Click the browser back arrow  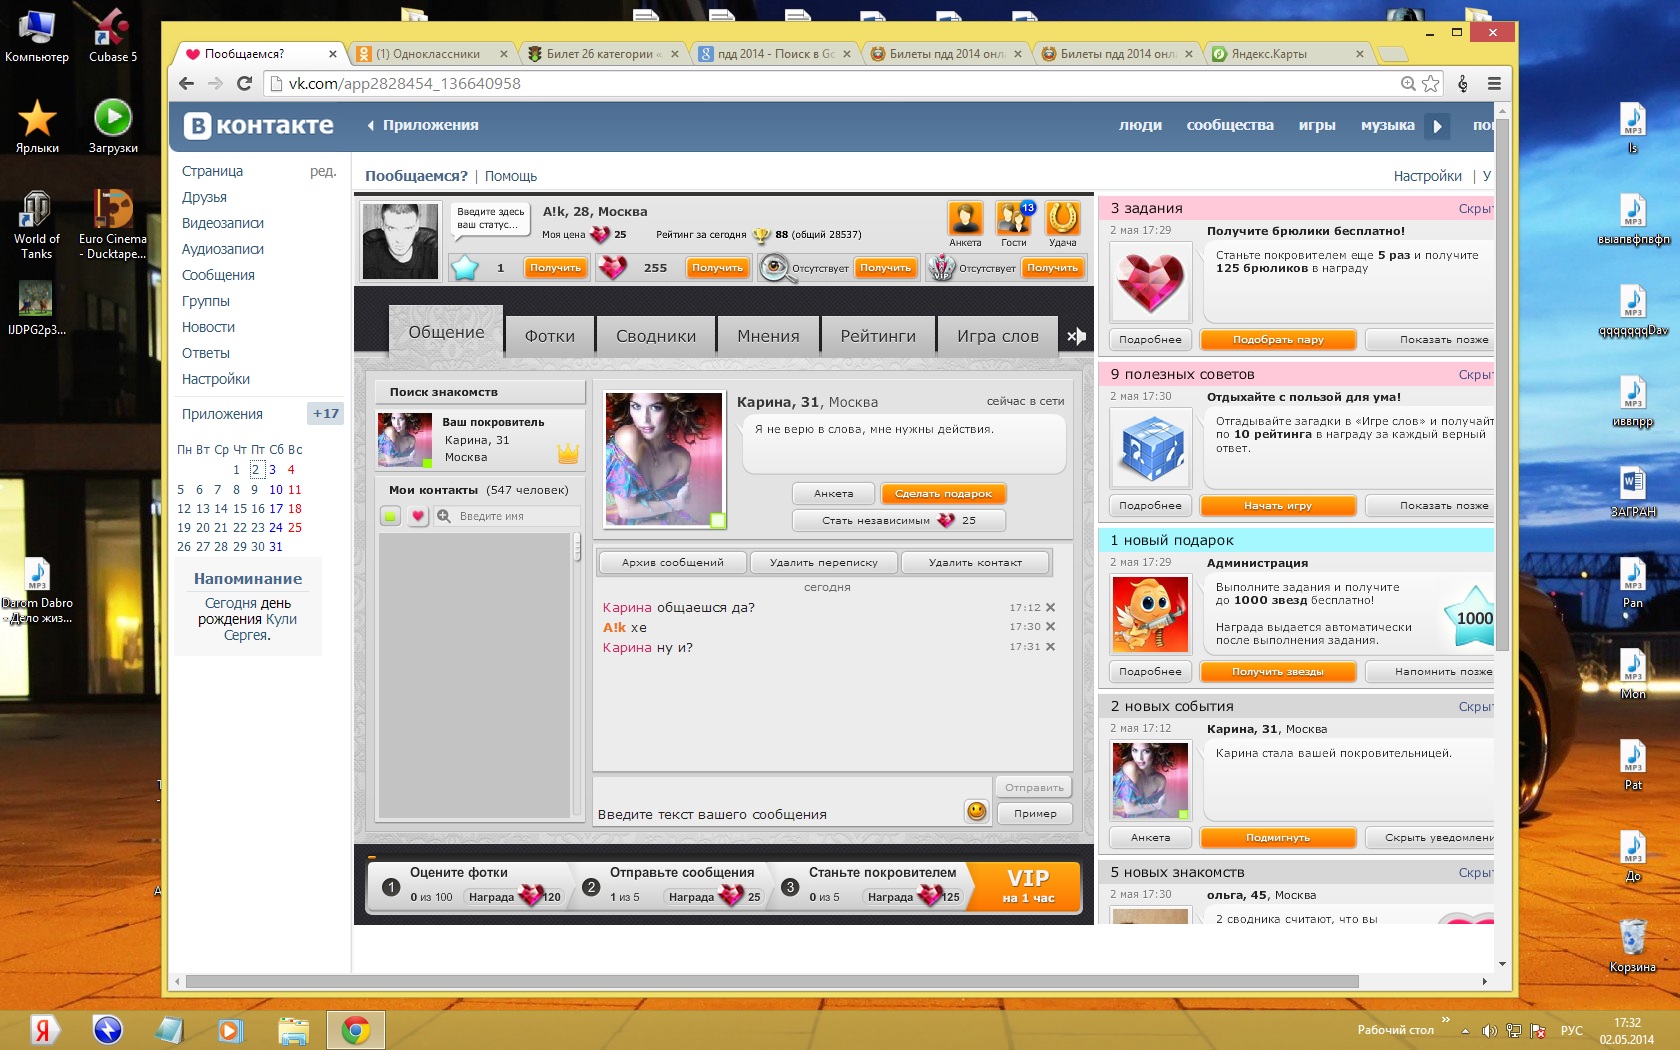tap(186, 83)
